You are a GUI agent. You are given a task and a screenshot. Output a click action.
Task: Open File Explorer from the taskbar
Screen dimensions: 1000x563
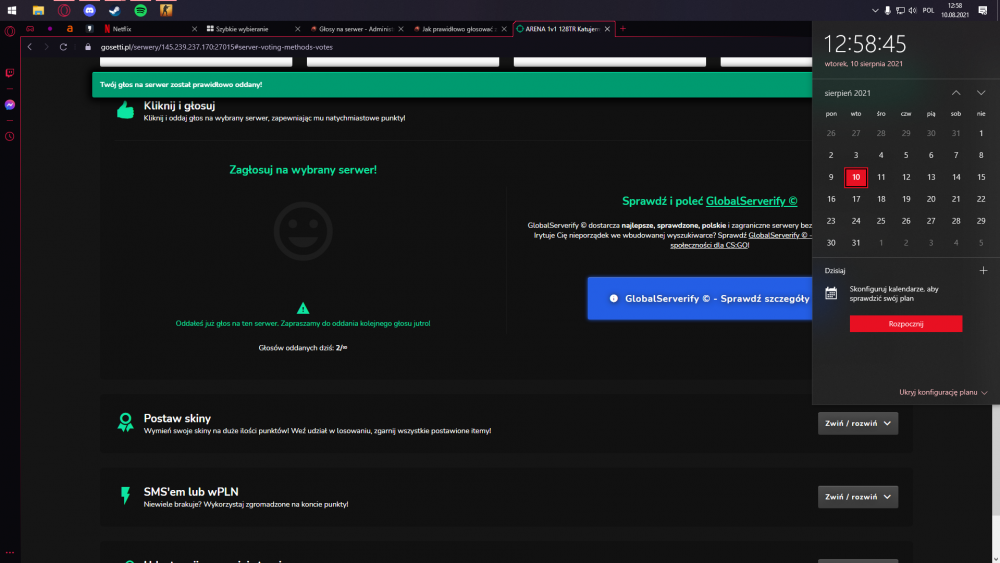(38, 10)
